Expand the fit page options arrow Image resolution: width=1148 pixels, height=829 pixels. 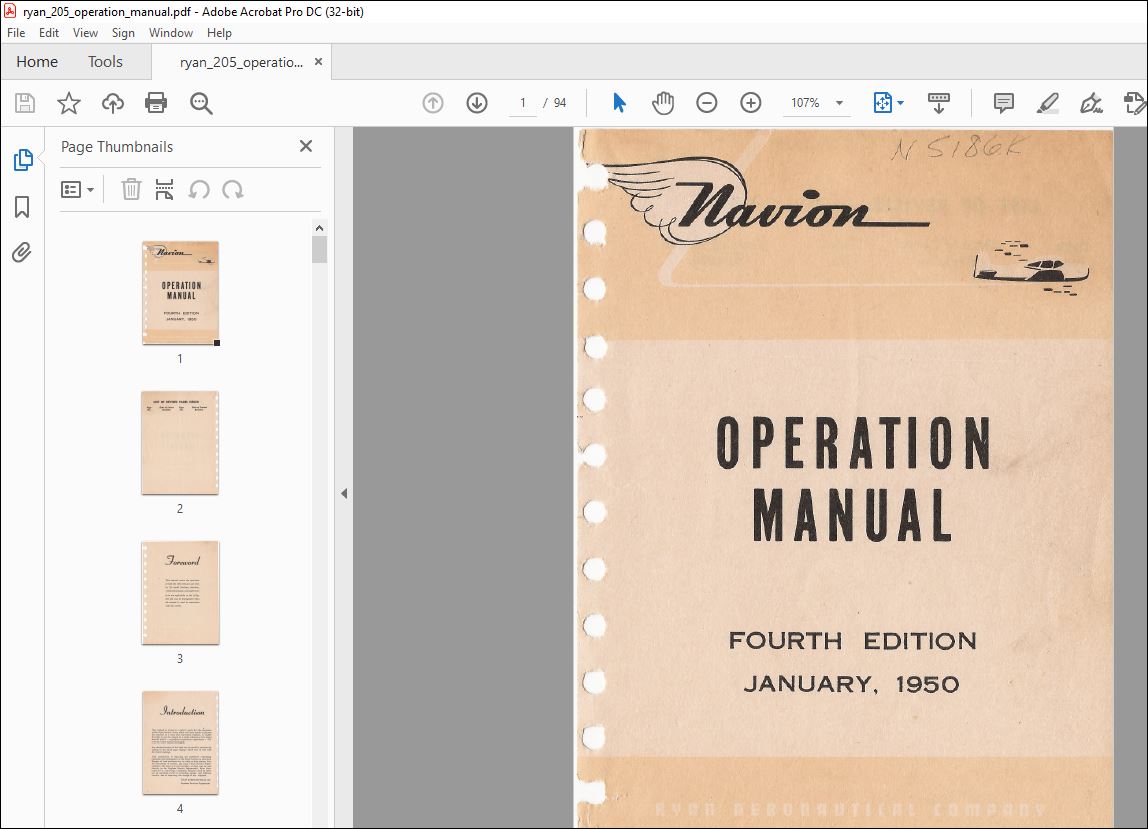pos(901,103)
